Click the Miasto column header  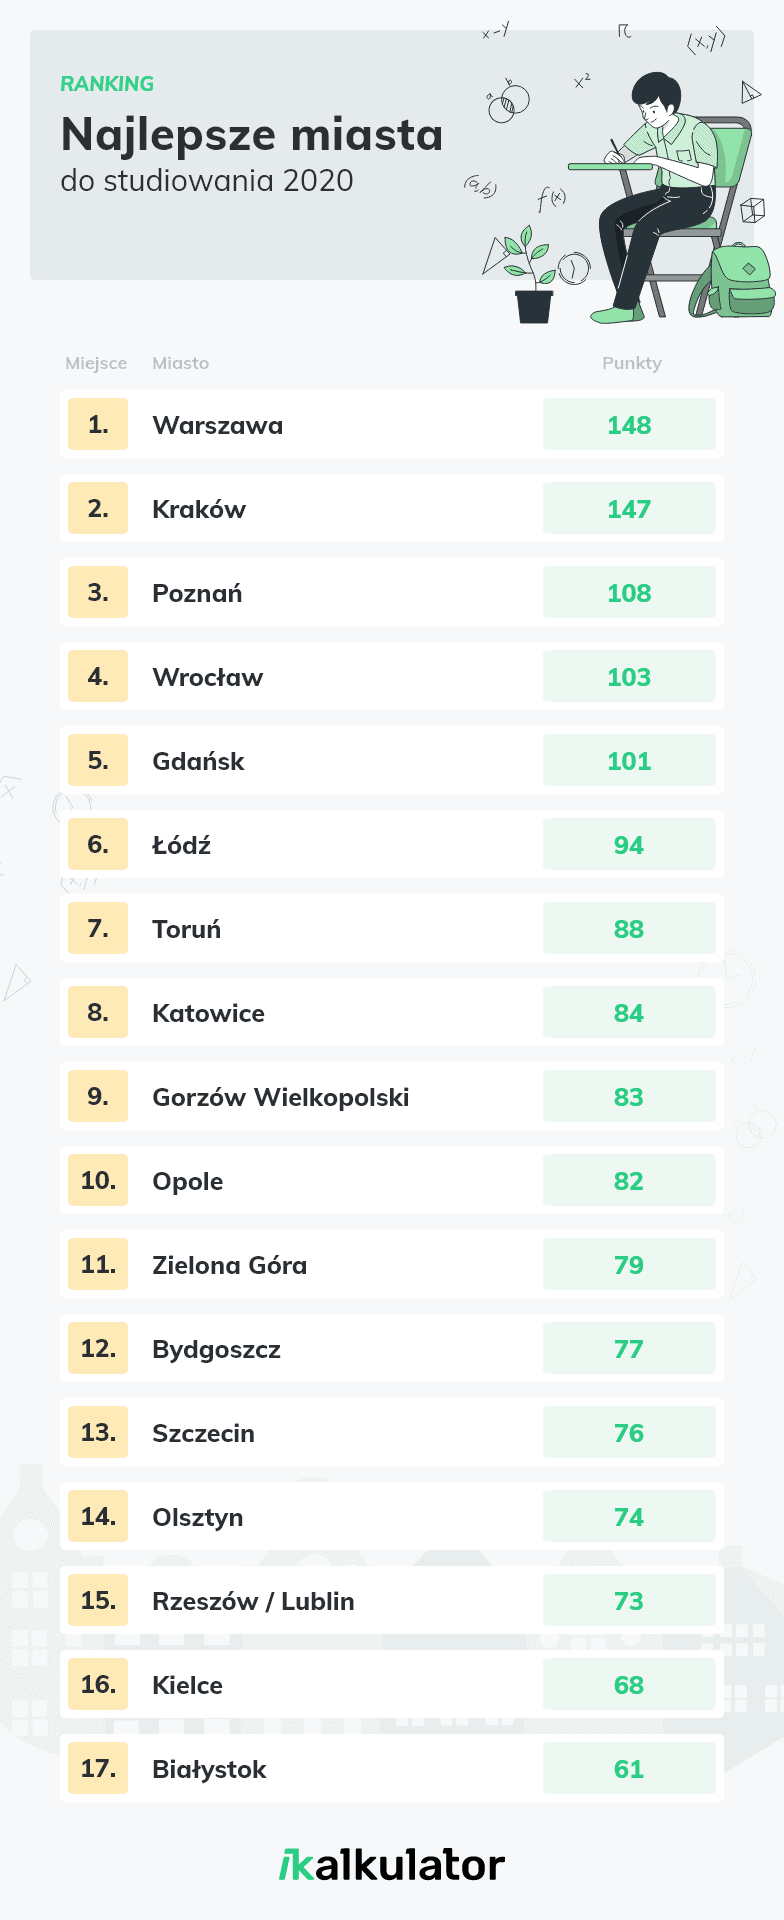pos(181,363)
